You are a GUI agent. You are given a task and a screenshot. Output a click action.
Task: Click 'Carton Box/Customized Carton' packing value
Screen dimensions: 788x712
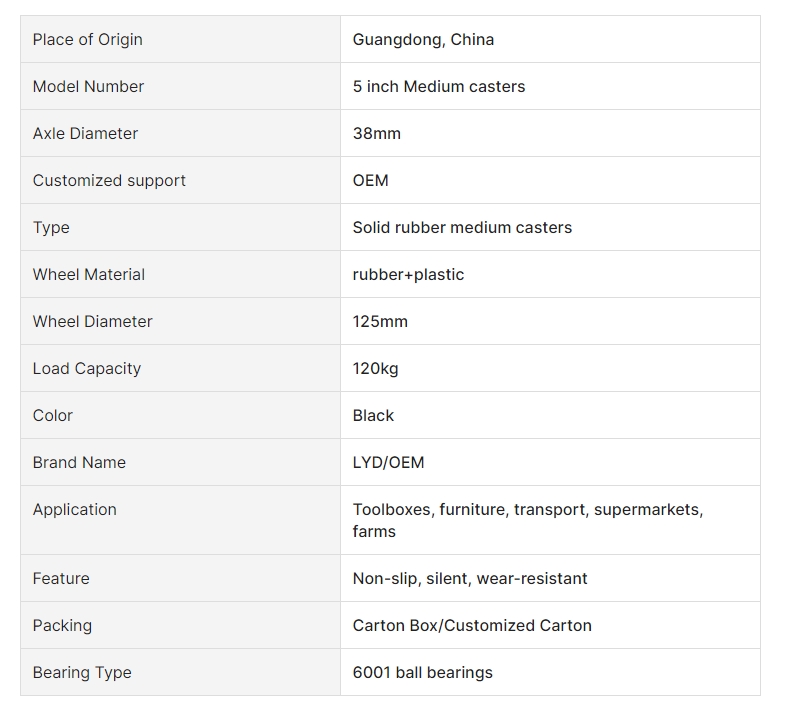tap(472, 626)
